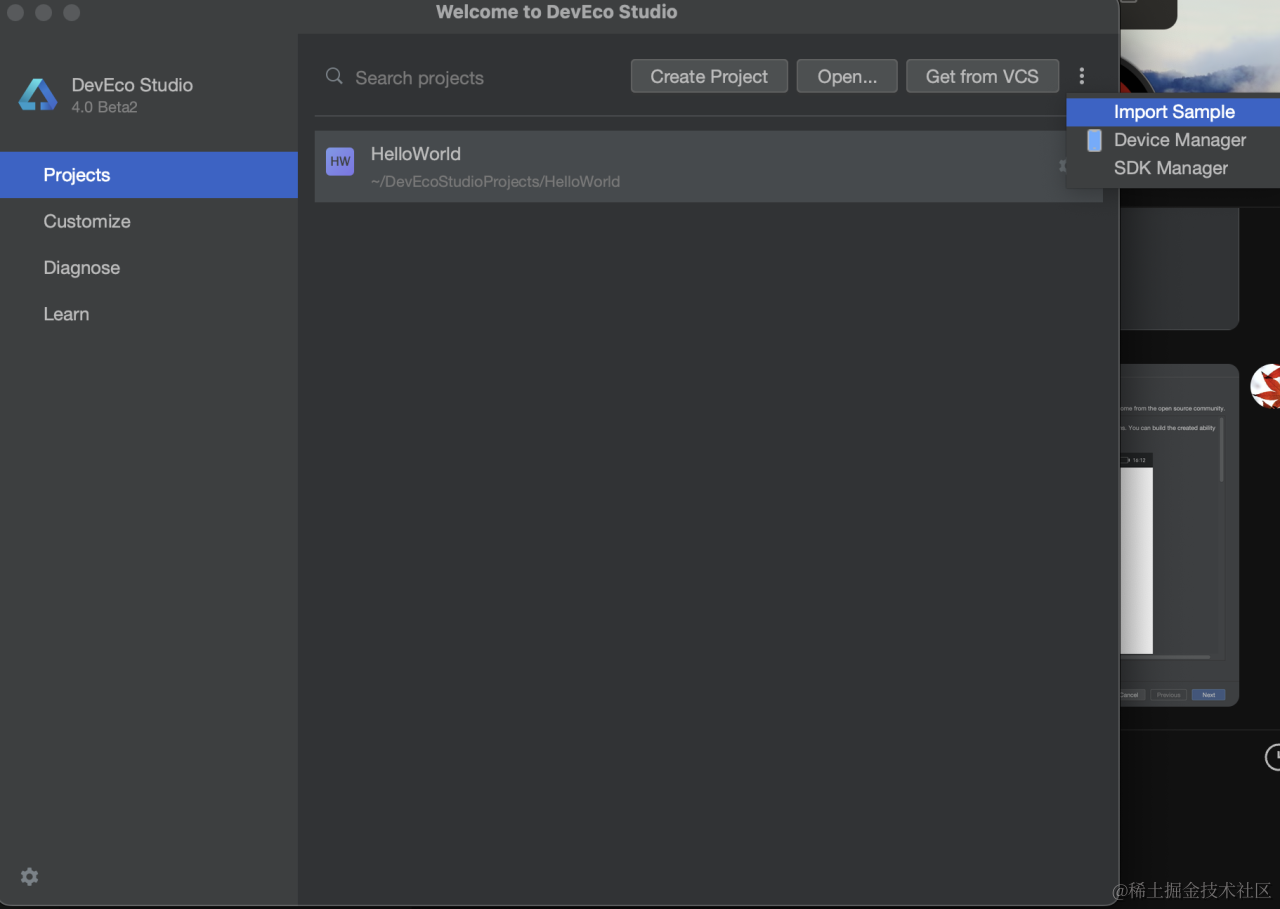Click the vertical scrollbar in background dialog
The image size is (1280, 909).
tap(1221, 449)
